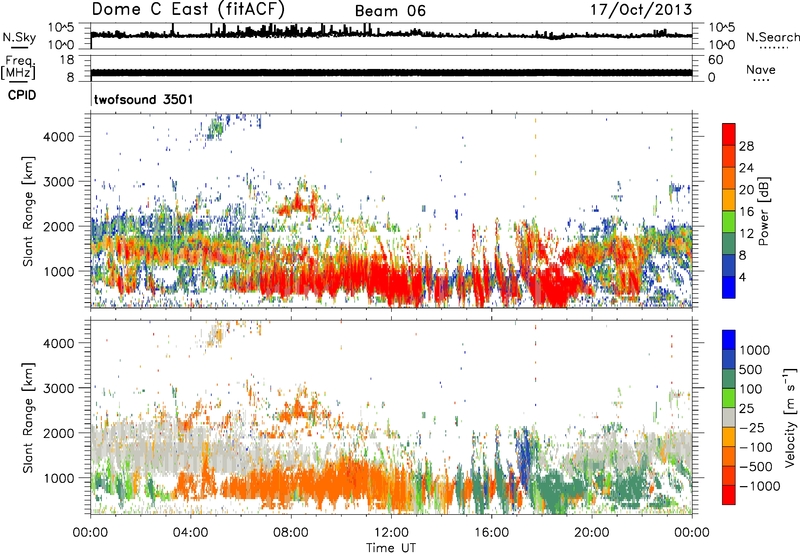Click the '16:00' time tick label
The width and height of the screenshot is (800, 554).
(491, 533)
